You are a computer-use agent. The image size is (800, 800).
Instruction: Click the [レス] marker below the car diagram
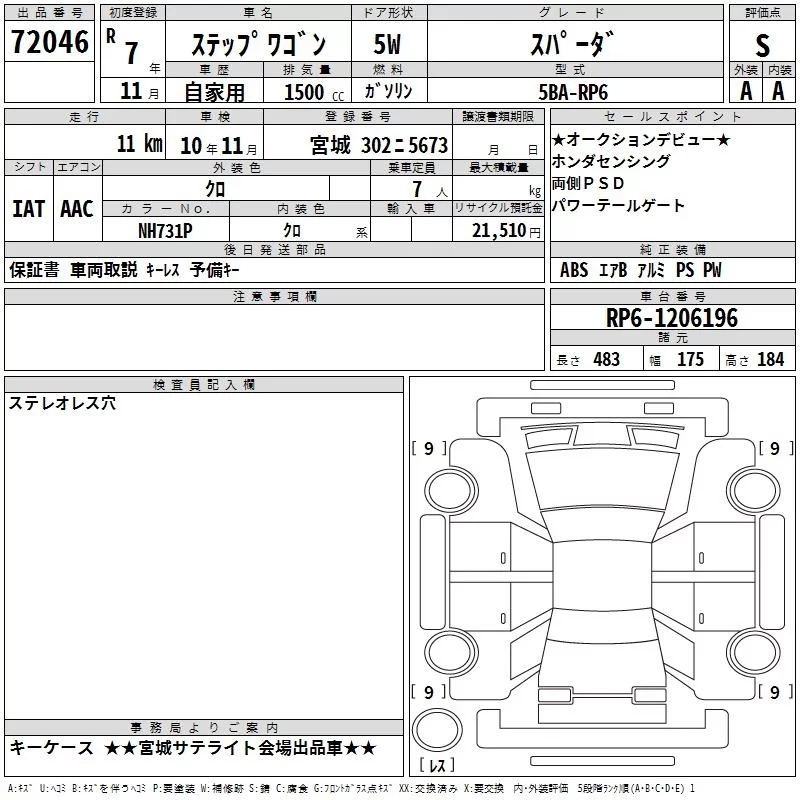[x=437, y=767]
